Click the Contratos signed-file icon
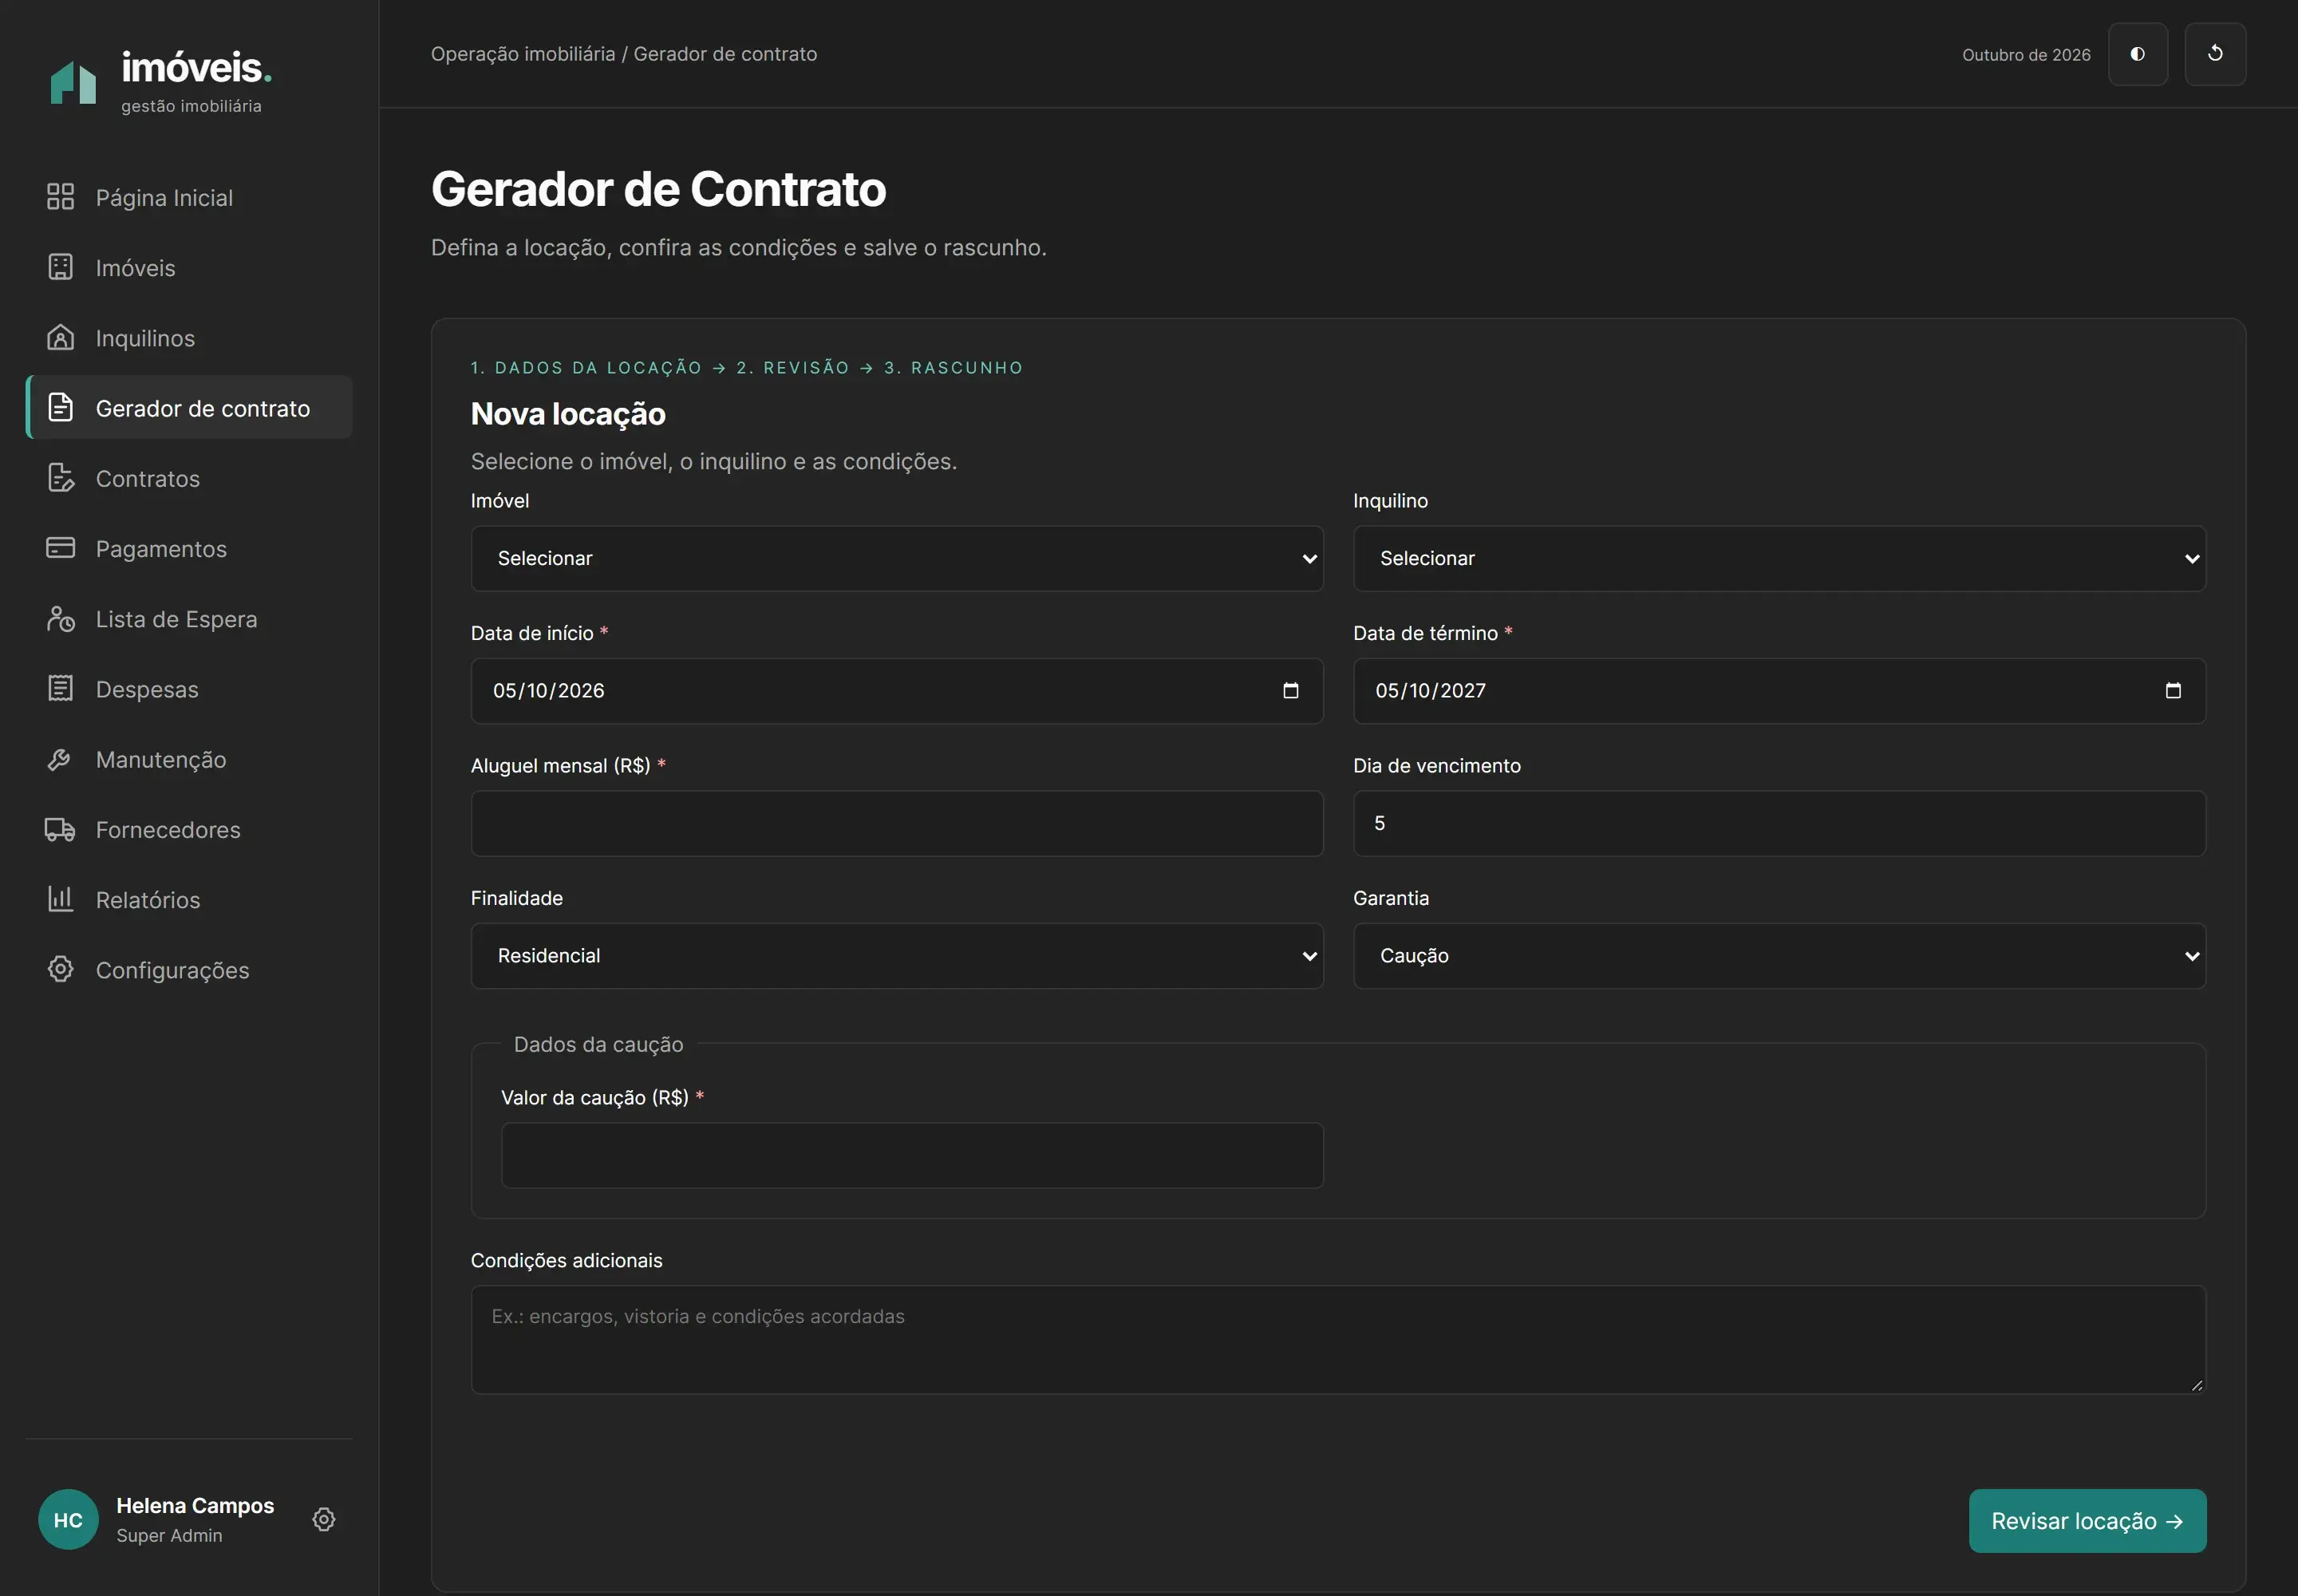 point(60,478)
